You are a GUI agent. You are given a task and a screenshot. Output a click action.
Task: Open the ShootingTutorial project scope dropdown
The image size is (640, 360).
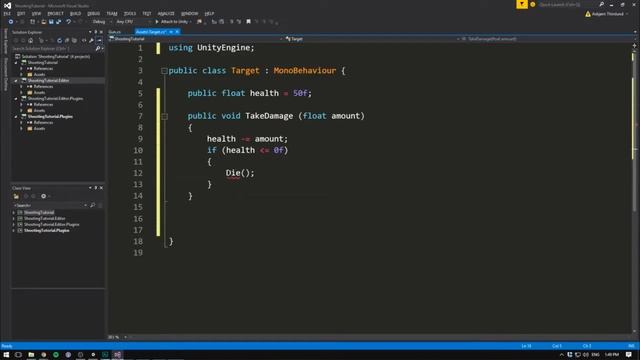[x=196, y=39]
